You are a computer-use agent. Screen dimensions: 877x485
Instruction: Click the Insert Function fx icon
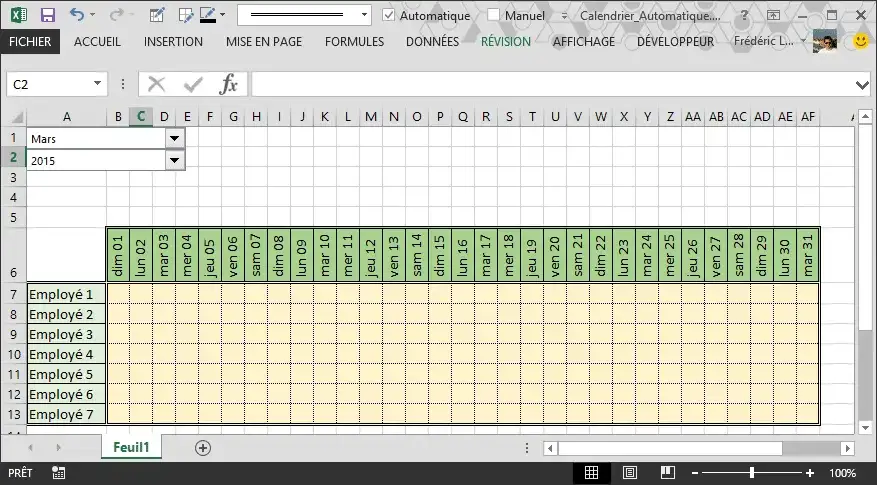(x=229, y=85)
